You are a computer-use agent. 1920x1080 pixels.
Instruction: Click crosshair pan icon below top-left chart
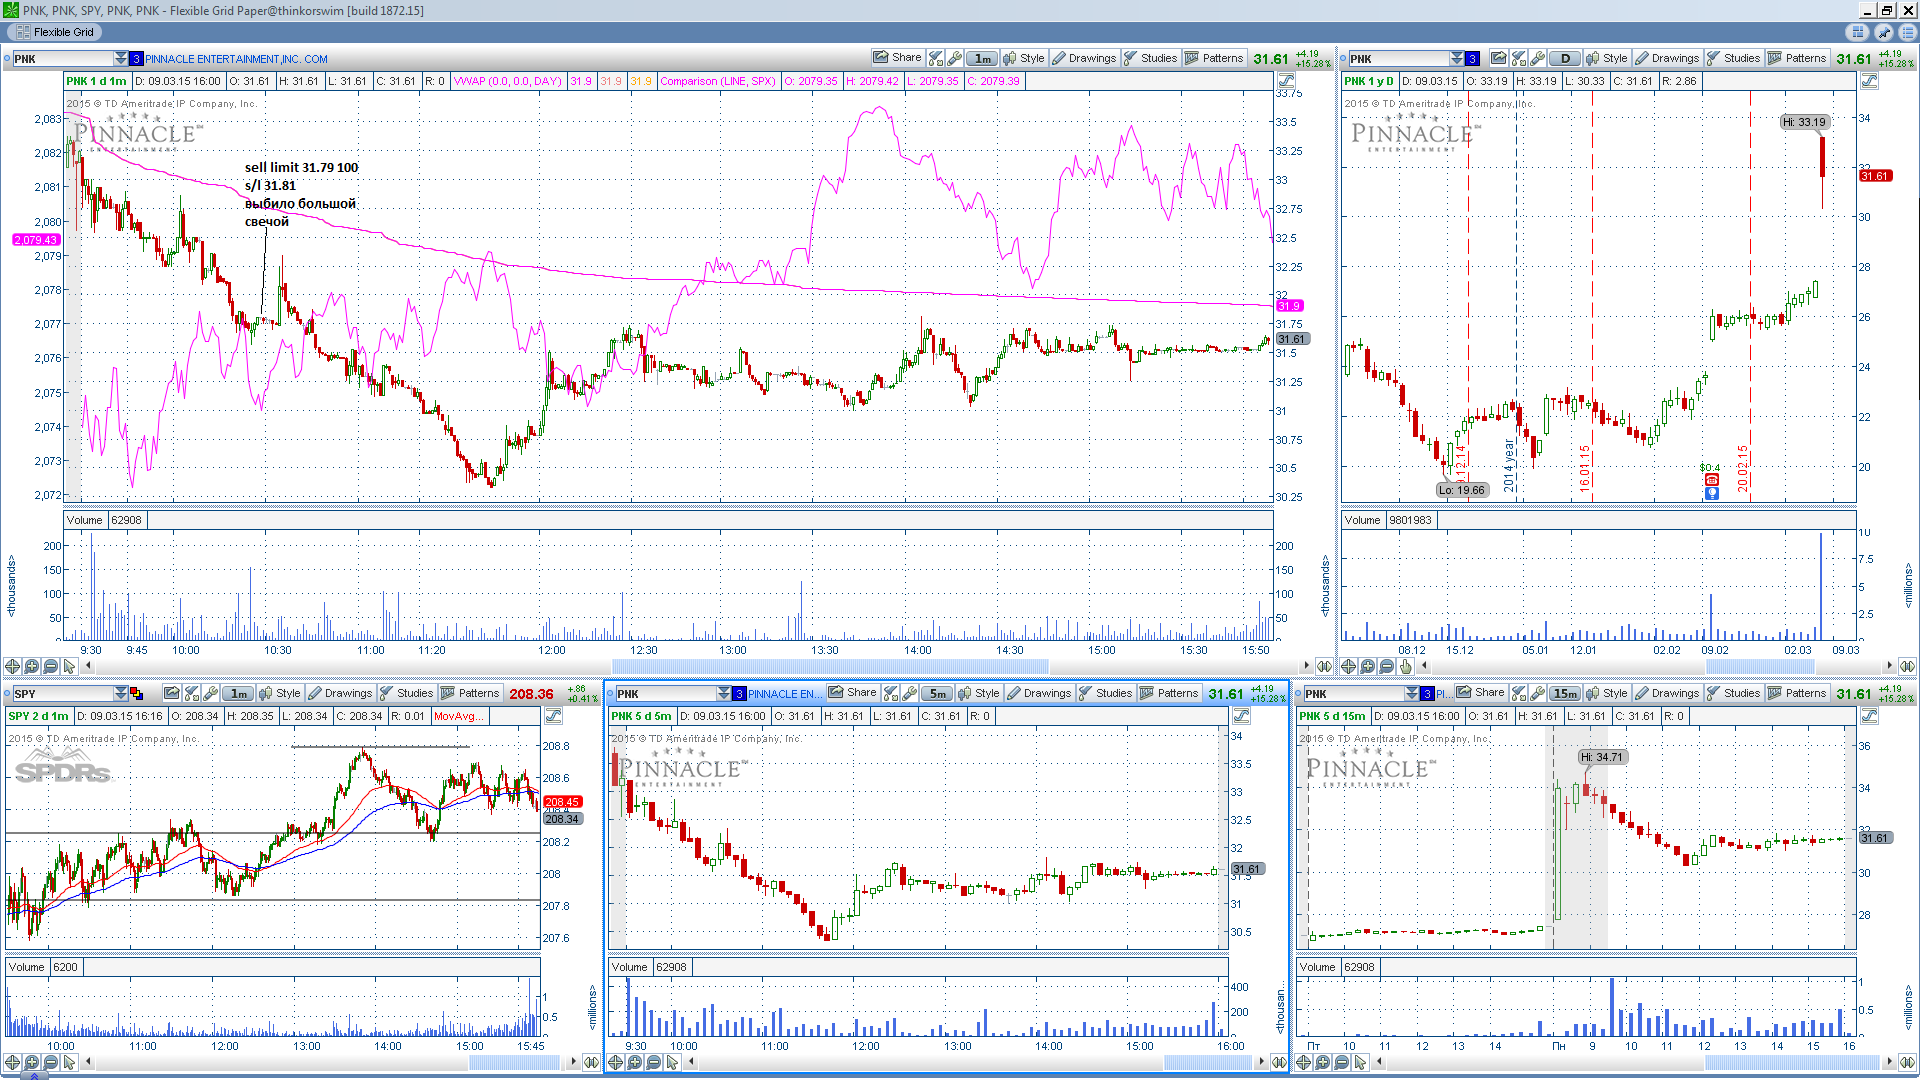[12, 666]
